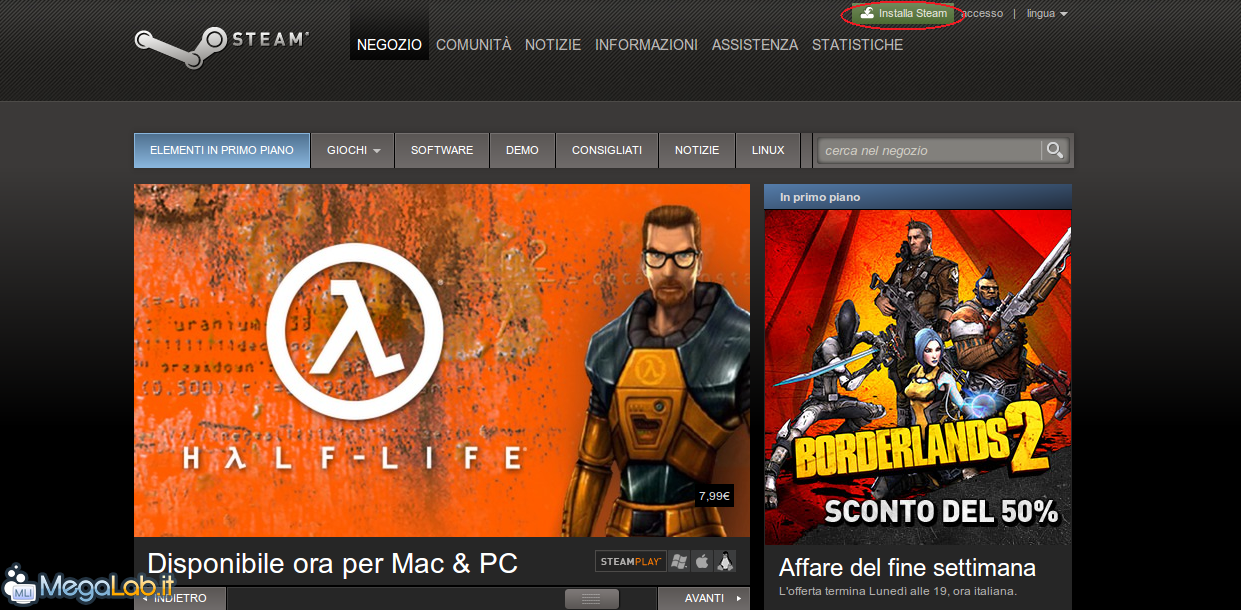The width and height of the screenshot is (1241, 610).
Task: Expand the GIOCHI dropdown tab
Action: coord(353,150)
